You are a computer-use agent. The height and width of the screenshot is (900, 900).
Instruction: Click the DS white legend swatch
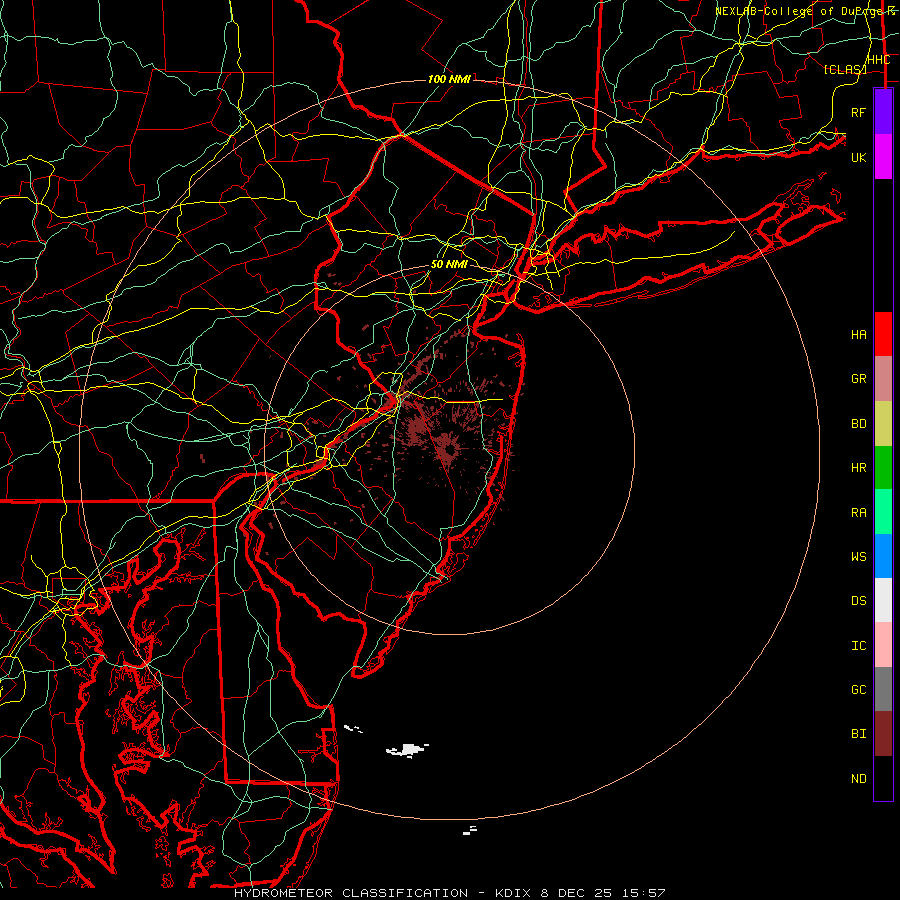[883, 600]
